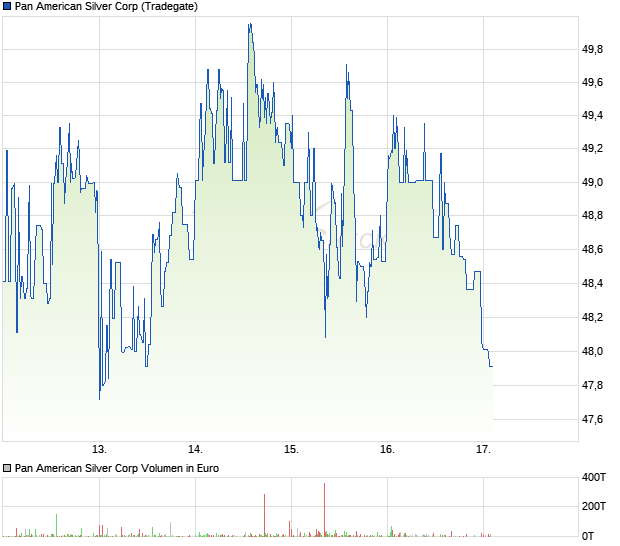
Task: Click the tall red volume bar before the 15.
Action: [x=265, y=515]
